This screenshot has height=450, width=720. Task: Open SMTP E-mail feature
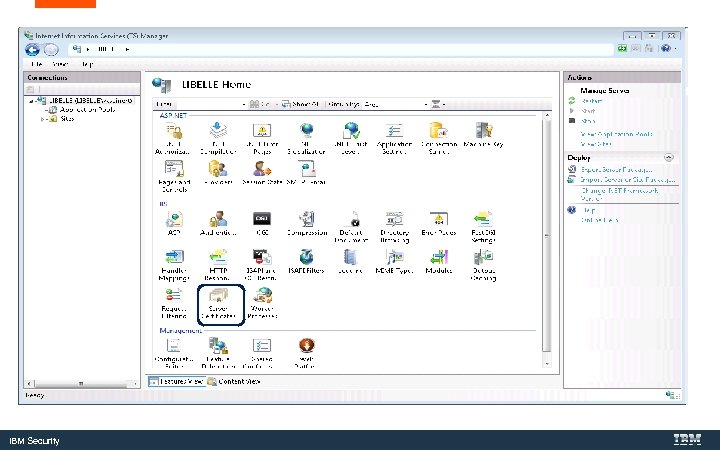tap(306, 173)
